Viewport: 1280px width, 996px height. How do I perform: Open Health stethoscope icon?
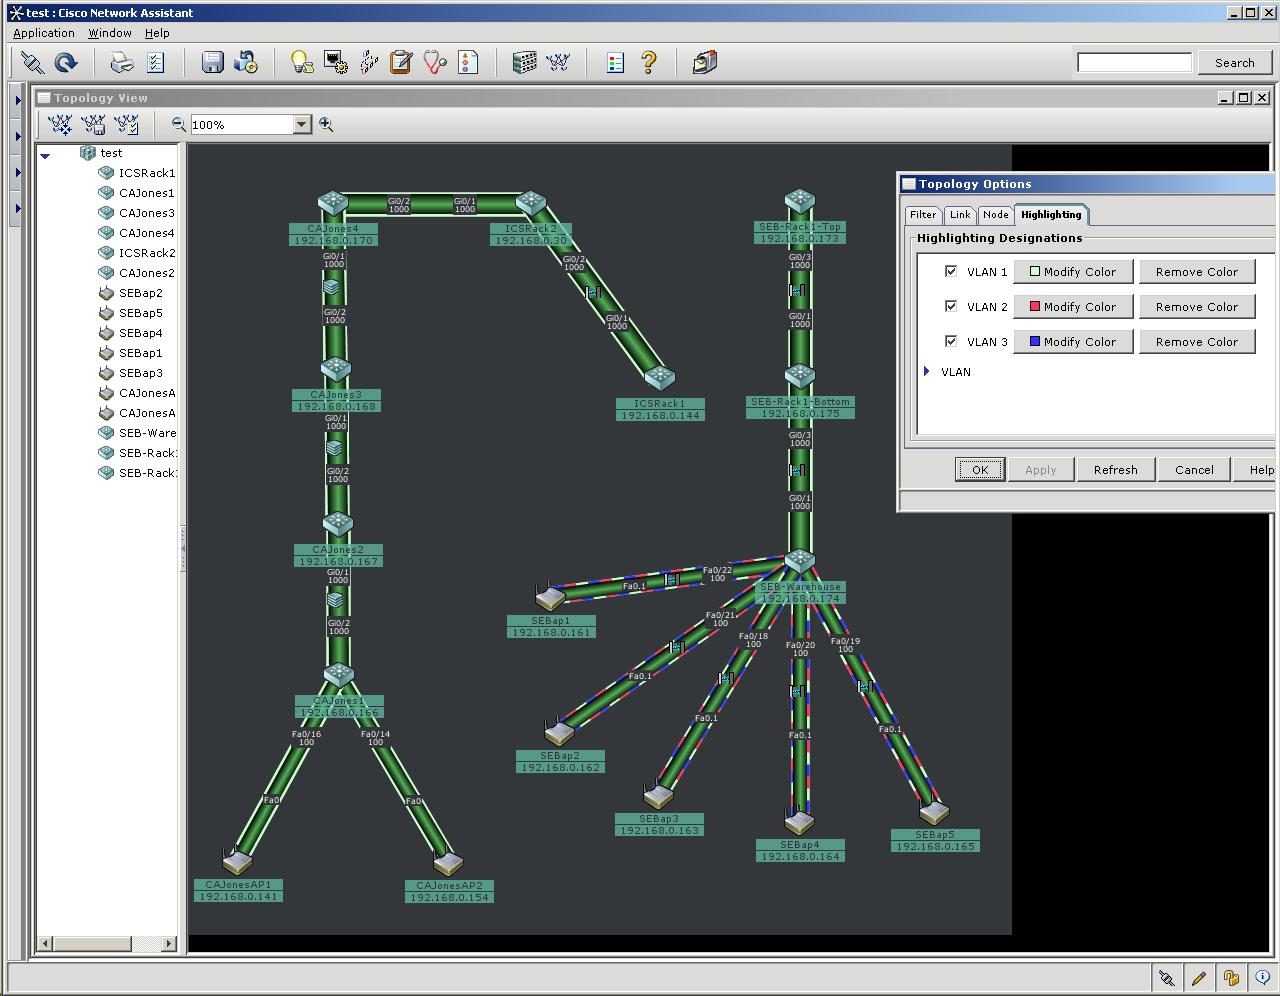pos(435,63)
